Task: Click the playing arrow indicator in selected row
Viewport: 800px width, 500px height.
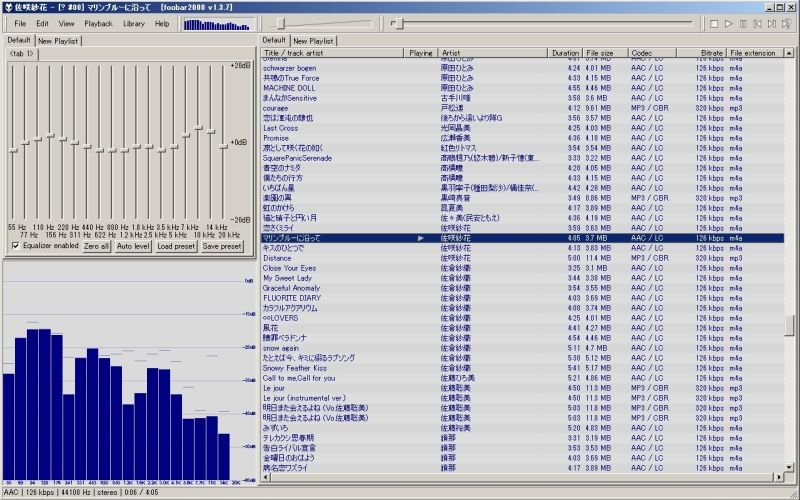Action: pos(421,238)
